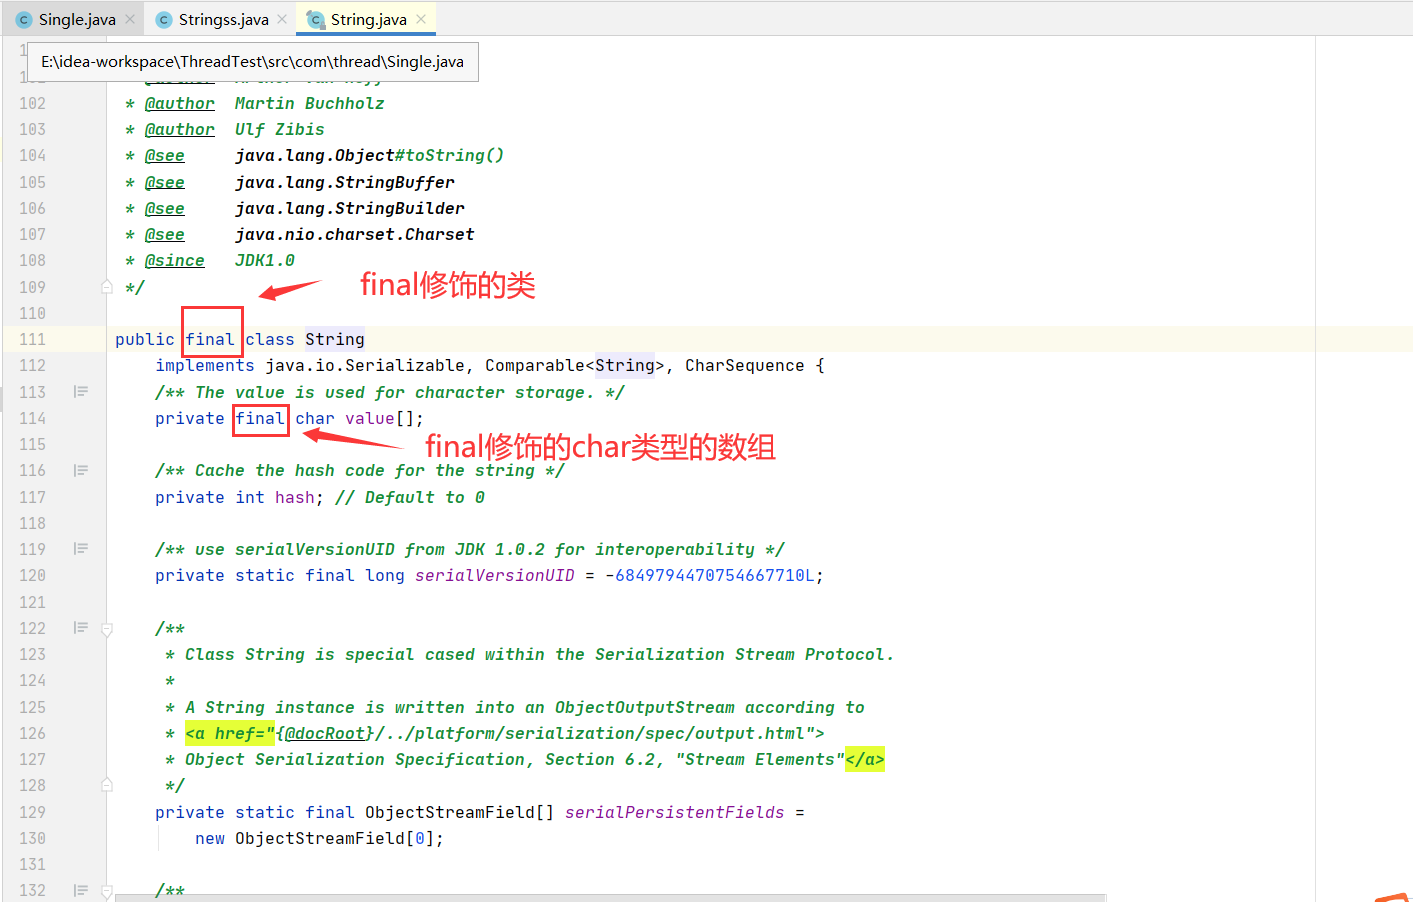Viewport: 1413px width, 902px height.
Task: Close the Single.java tab
Action: [x=130, y=19]
